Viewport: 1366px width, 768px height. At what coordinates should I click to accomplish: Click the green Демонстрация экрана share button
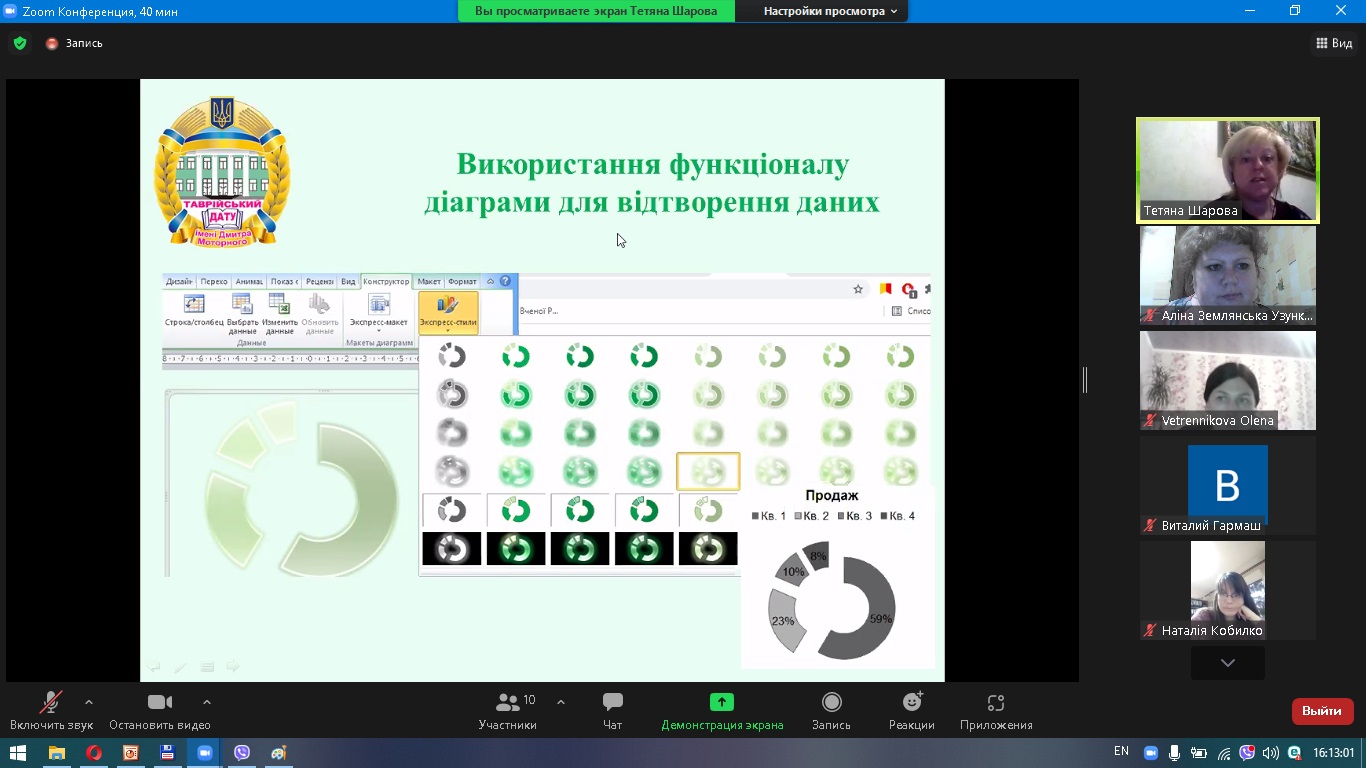click(x=722, y=711)
